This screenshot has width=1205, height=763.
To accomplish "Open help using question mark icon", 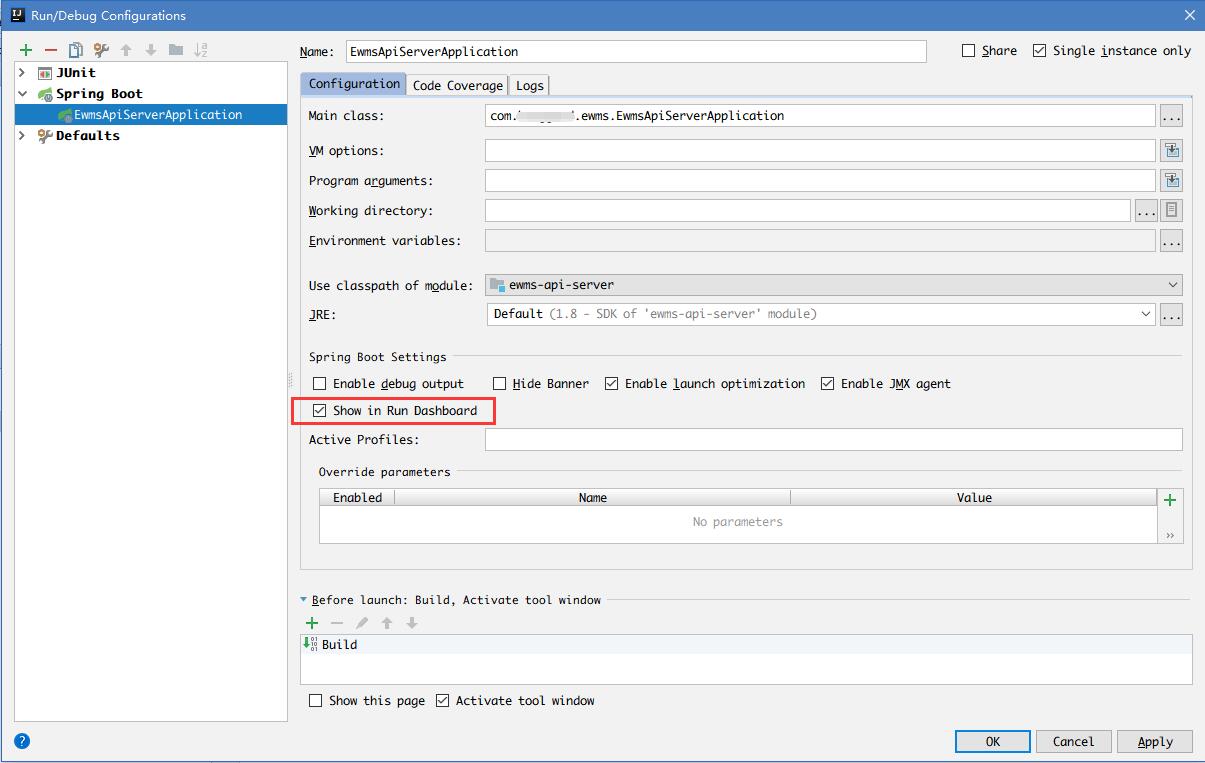I will pyautogui.click(x=22, y=741).
